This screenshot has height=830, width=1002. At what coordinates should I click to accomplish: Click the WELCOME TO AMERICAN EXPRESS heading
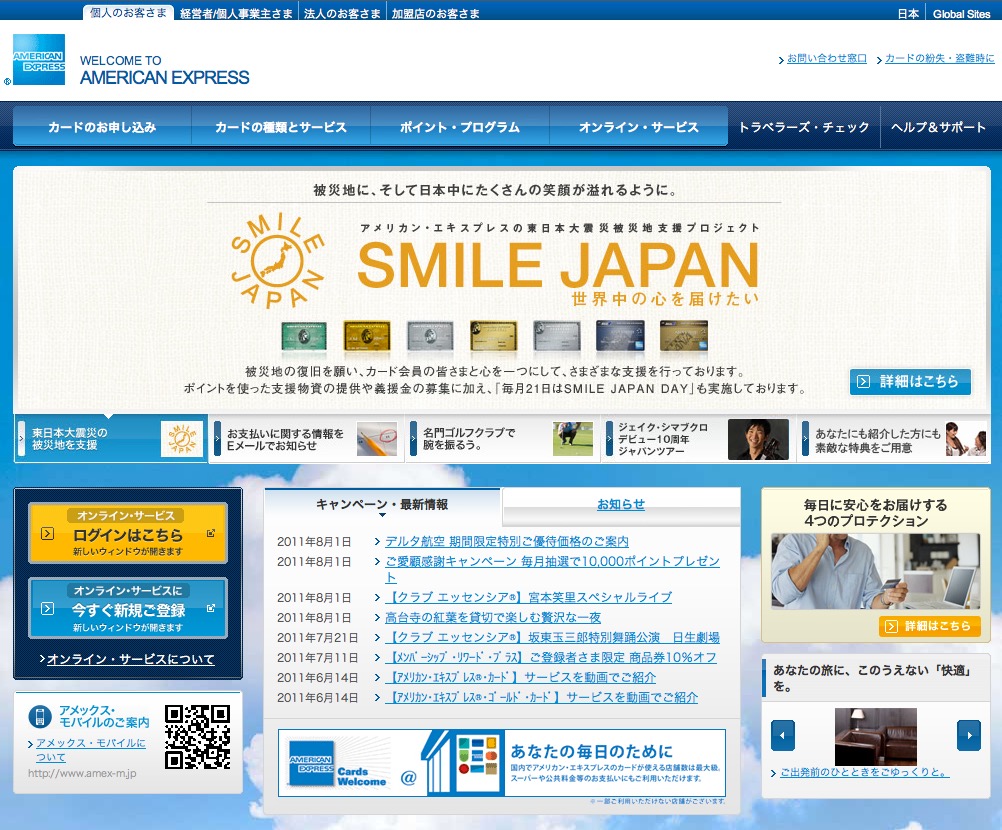coord(164,70)
